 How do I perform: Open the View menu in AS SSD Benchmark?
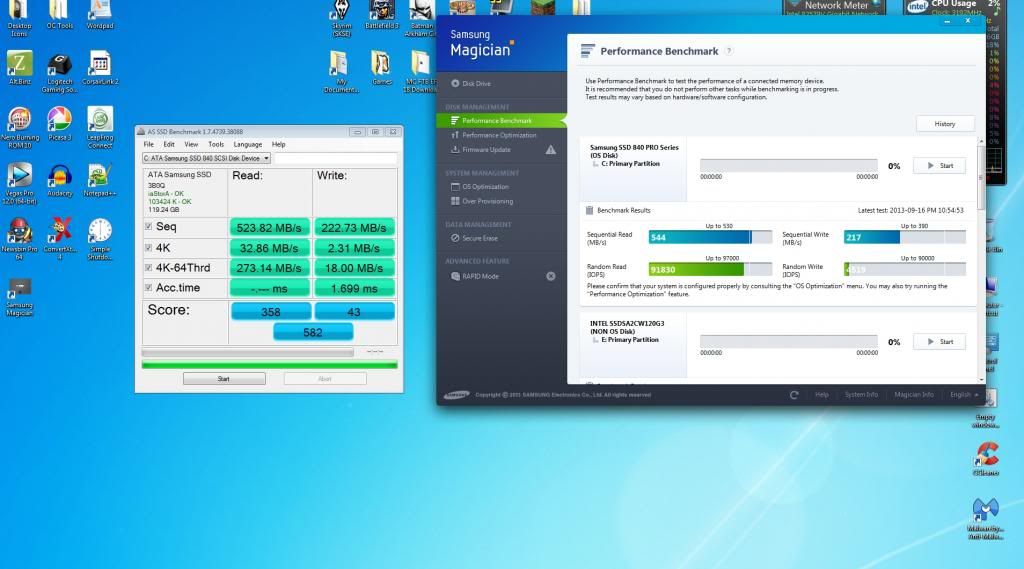tap(191, 144)
